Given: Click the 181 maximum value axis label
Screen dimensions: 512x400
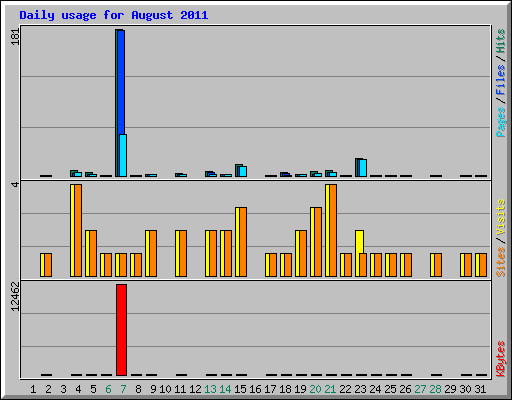Looking at the screenshot, I should 15,37.
